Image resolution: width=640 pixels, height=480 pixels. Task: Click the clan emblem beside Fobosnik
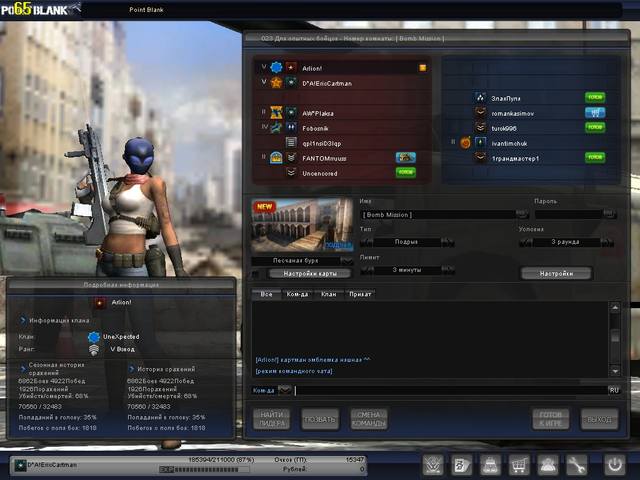click(276, 128)
